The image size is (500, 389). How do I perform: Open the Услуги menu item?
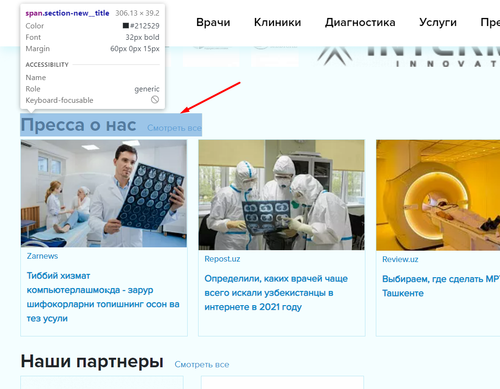click(x=438, y=22)
